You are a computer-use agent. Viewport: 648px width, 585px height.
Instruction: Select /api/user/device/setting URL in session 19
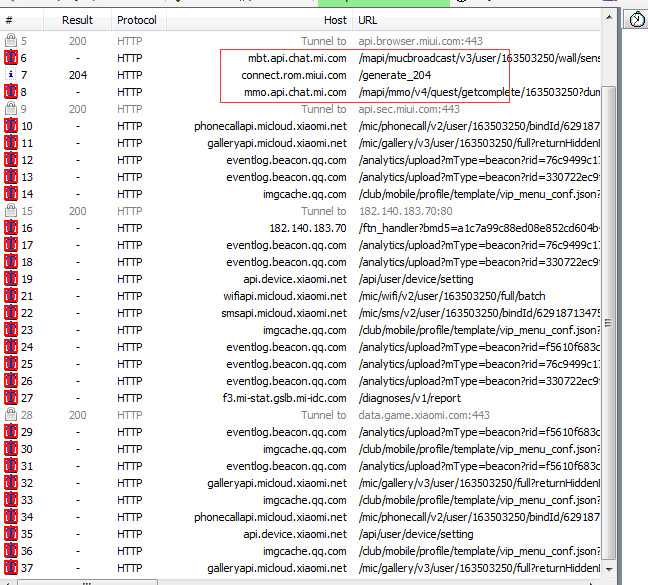(x=416, y=279)
